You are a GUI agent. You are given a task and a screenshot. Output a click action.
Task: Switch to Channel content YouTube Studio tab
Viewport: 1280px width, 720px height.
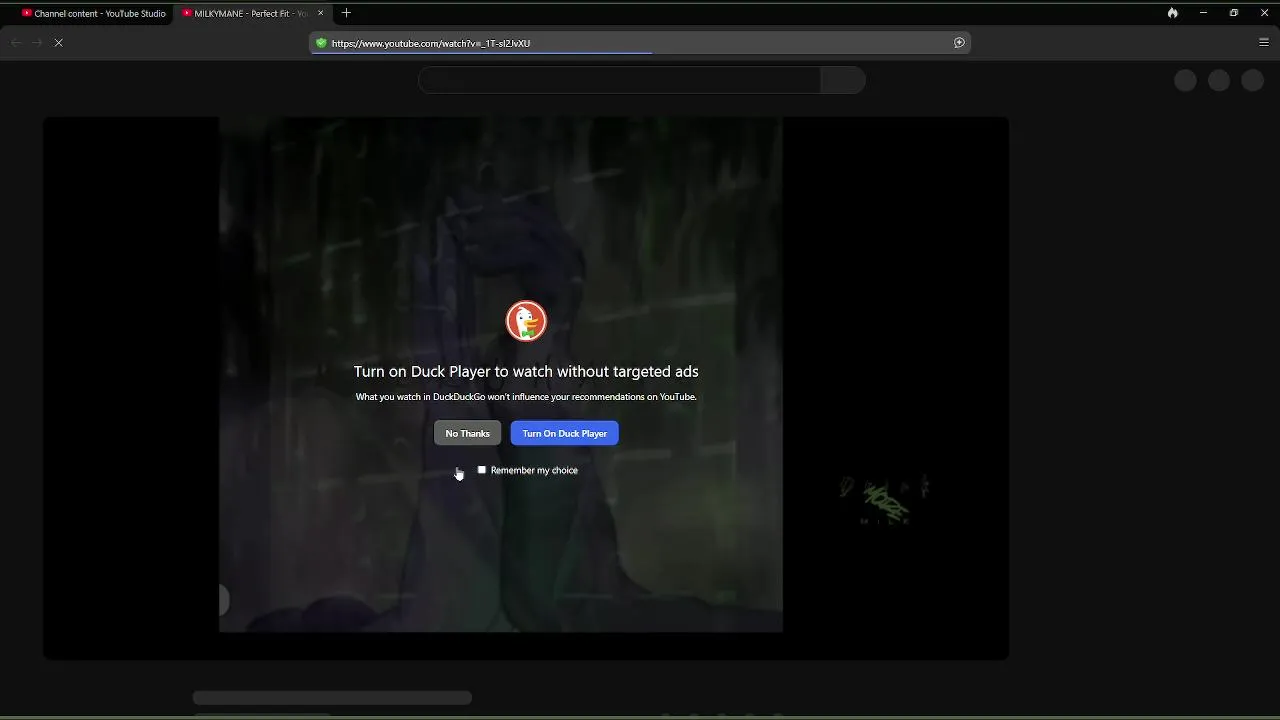(93, 14)
